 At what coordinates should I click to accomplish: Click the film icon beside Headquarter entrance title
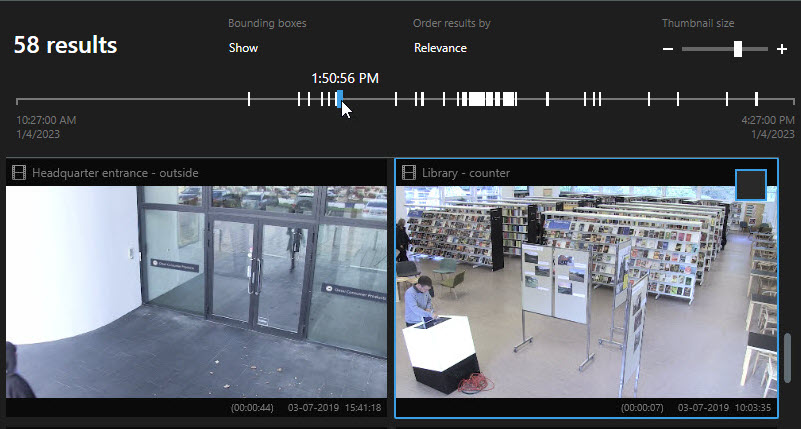[18, 173]
